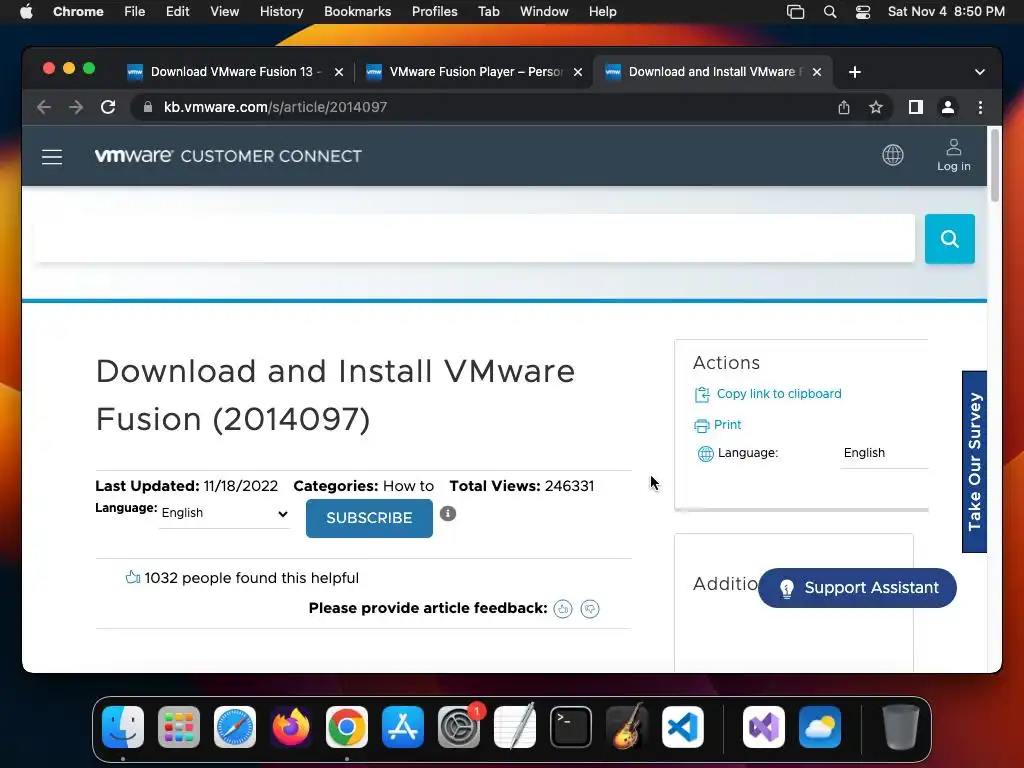Open Spotlight search in menu bar
Viewport: 1024px width, 768px height.
pos(830,12)
